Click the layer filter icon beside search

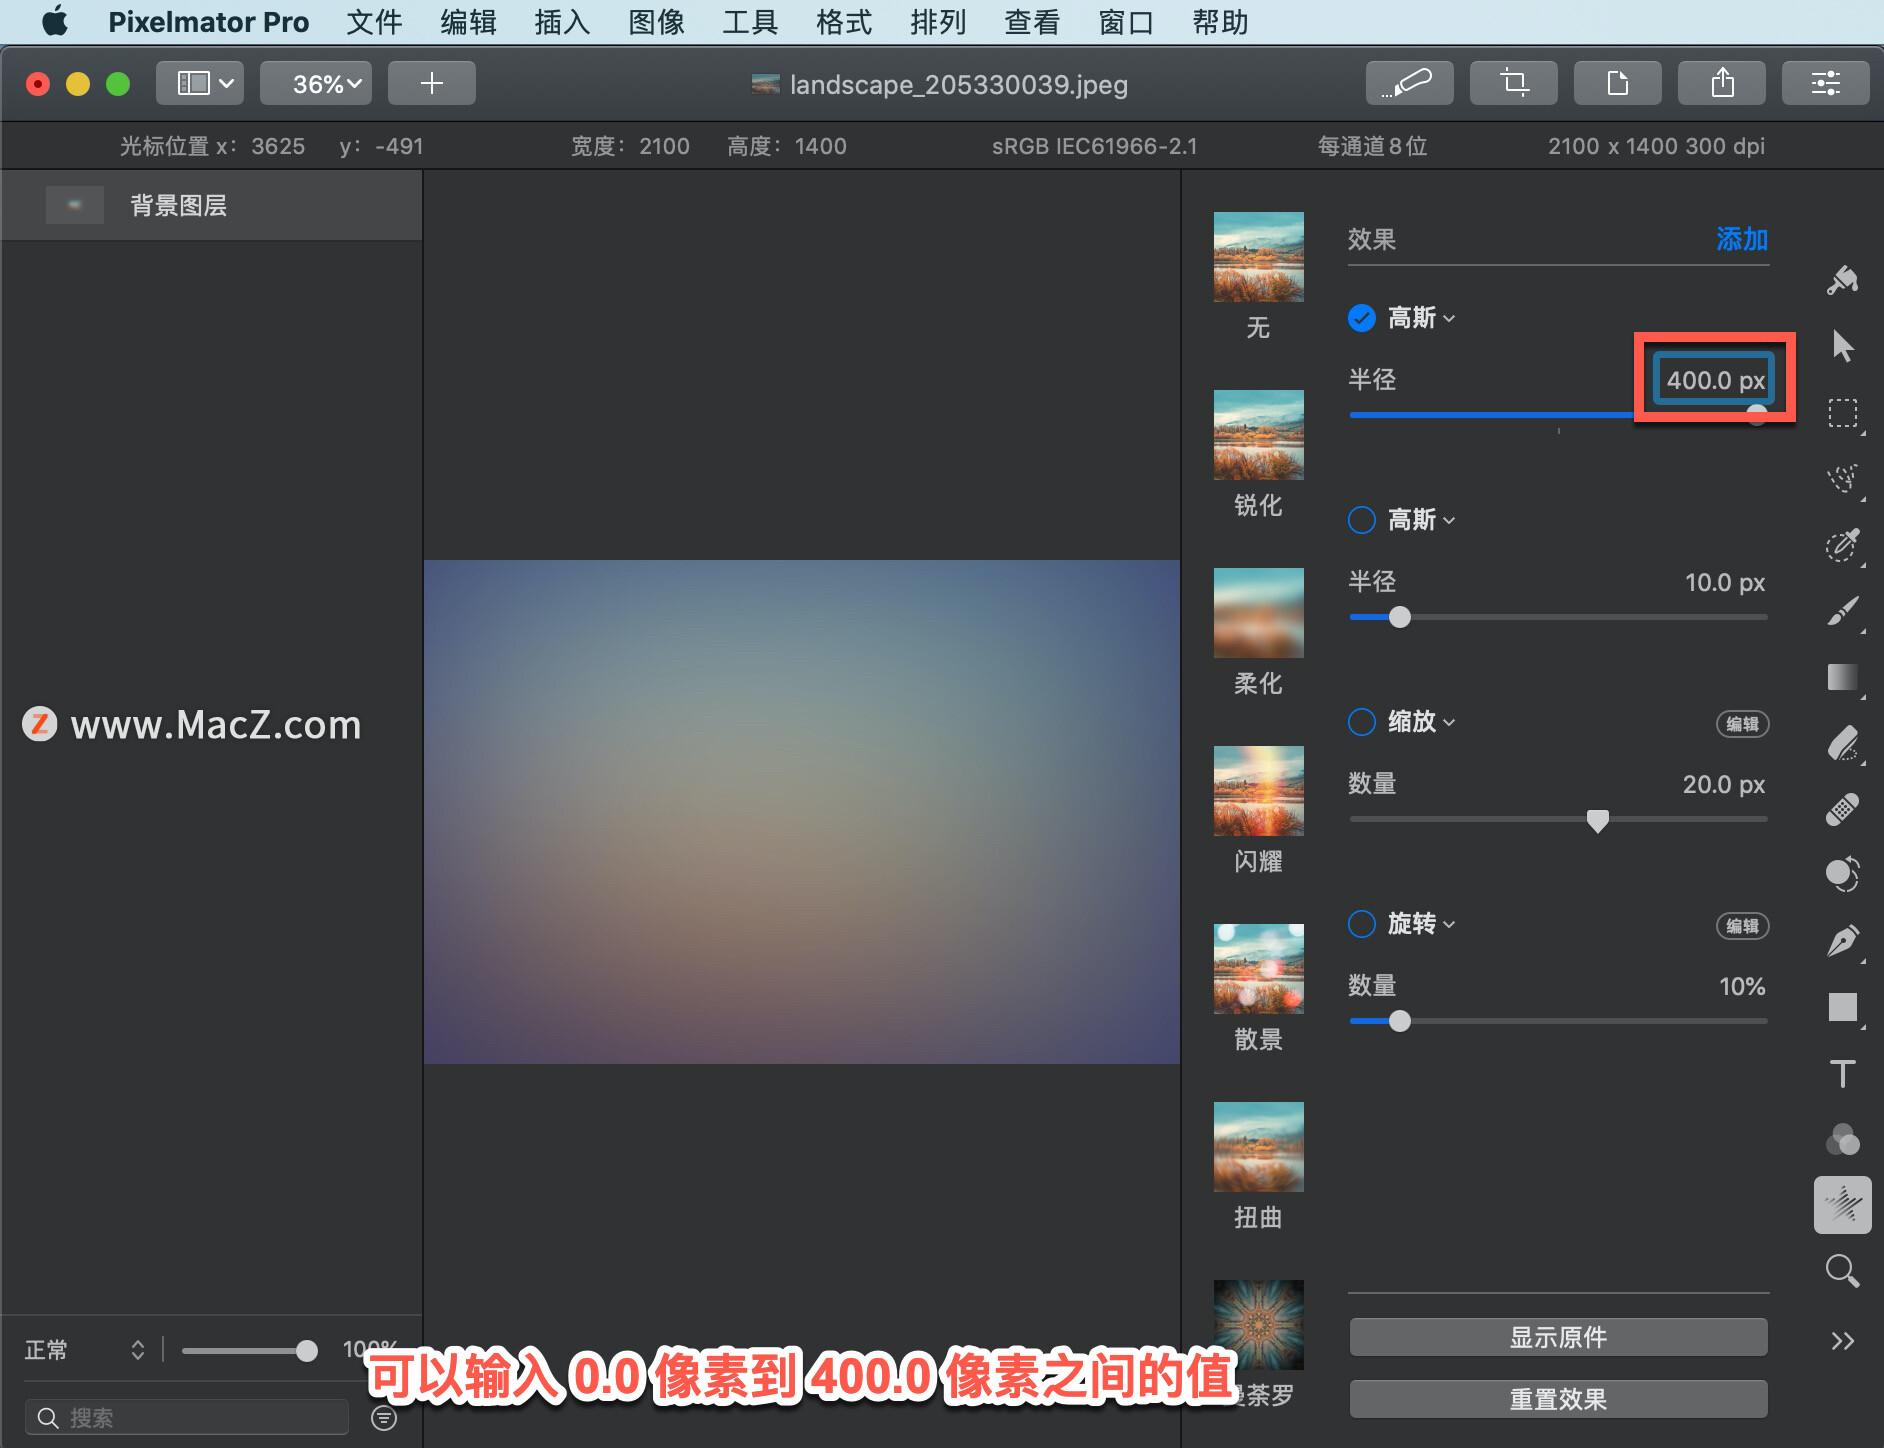(384, 1417)
